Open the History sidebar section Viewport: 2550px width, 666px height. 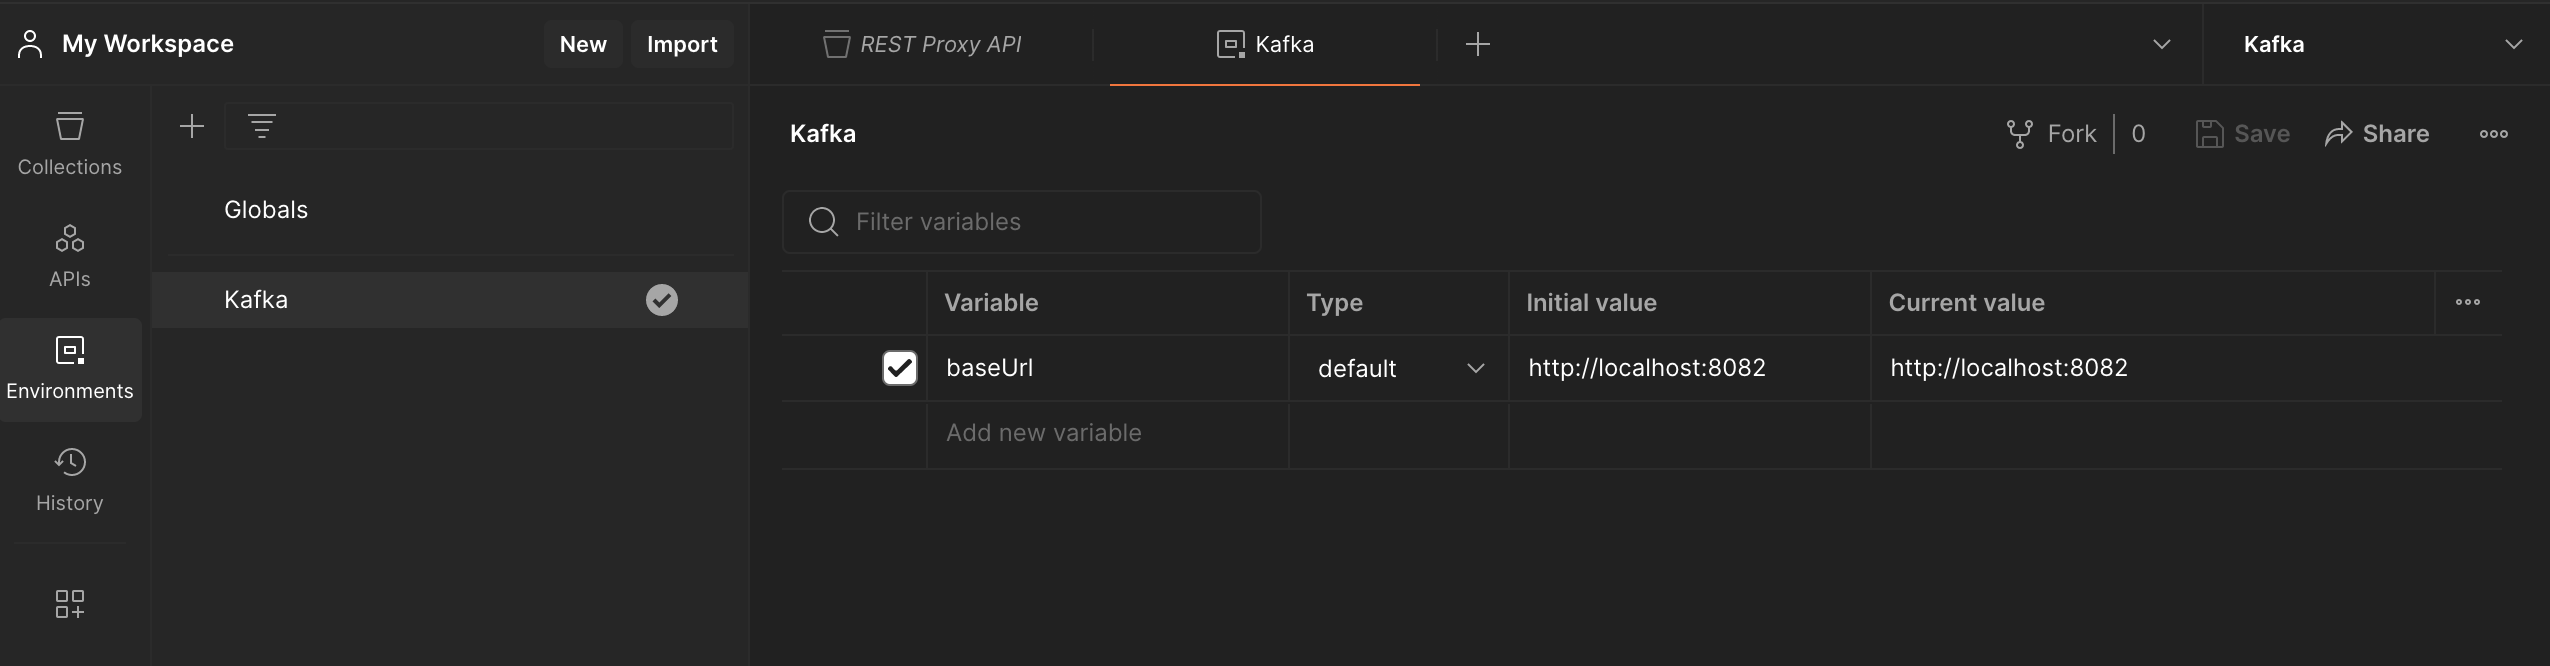[70, 480]
